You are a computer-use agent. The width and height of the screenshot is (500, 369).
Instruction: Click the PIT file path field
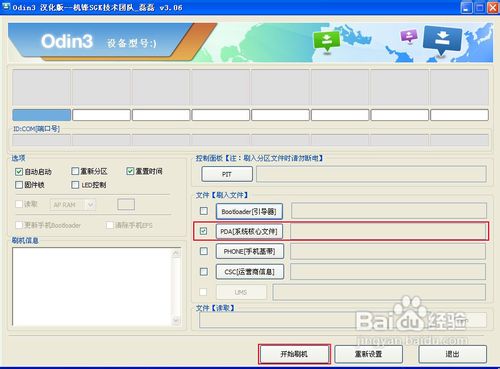(x=371, y=174)
